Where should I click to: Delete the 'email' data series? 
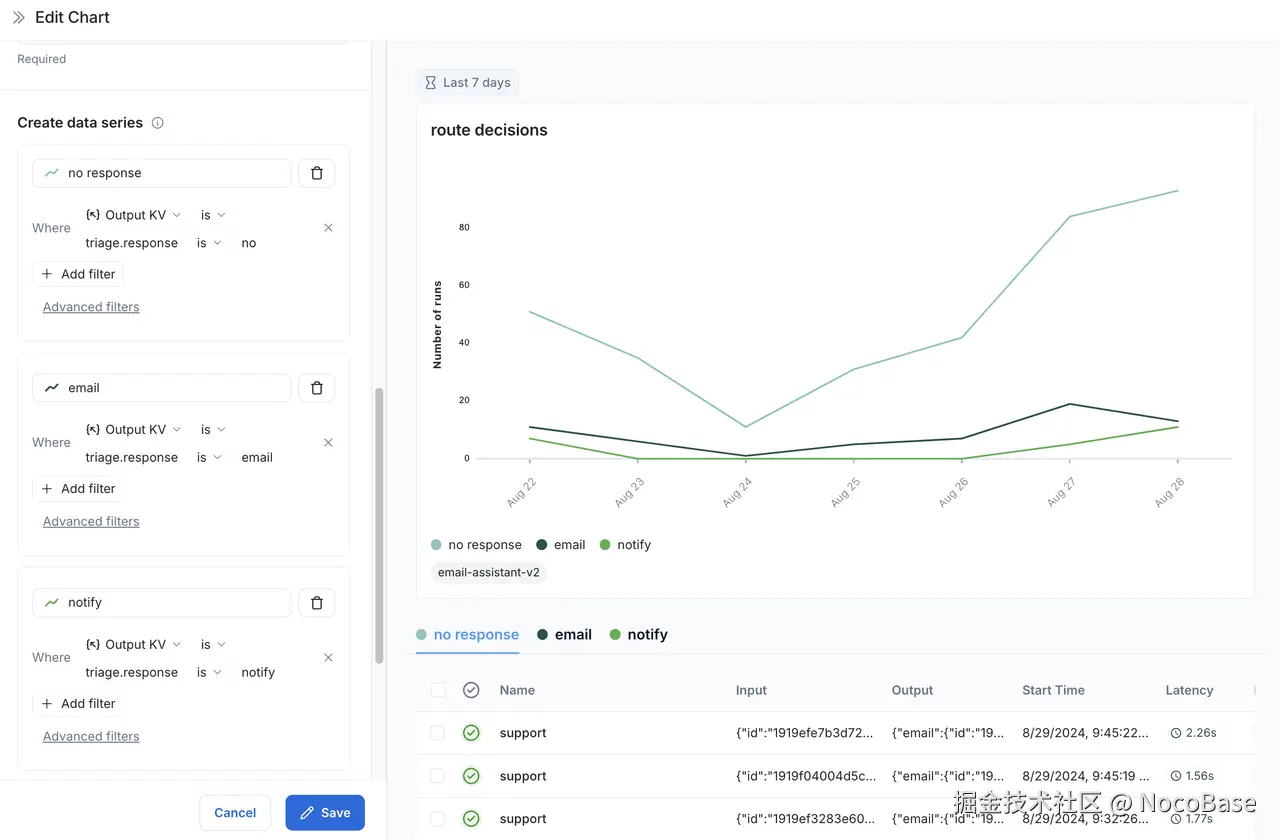click(x=317, y=388)
